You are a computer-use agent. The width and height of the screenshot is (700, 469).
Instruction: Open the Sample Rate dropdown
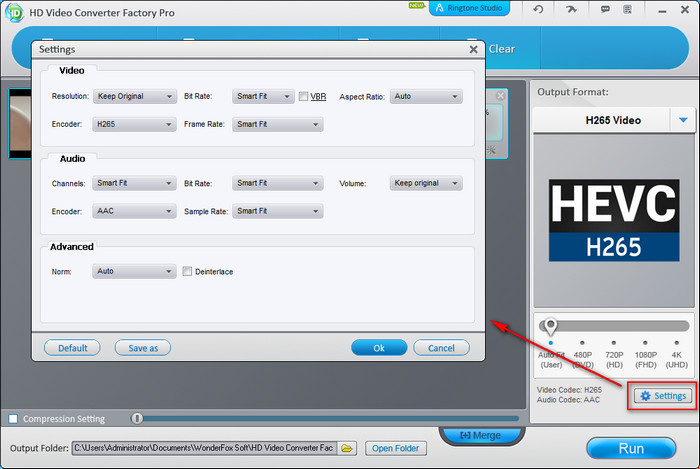277,211
